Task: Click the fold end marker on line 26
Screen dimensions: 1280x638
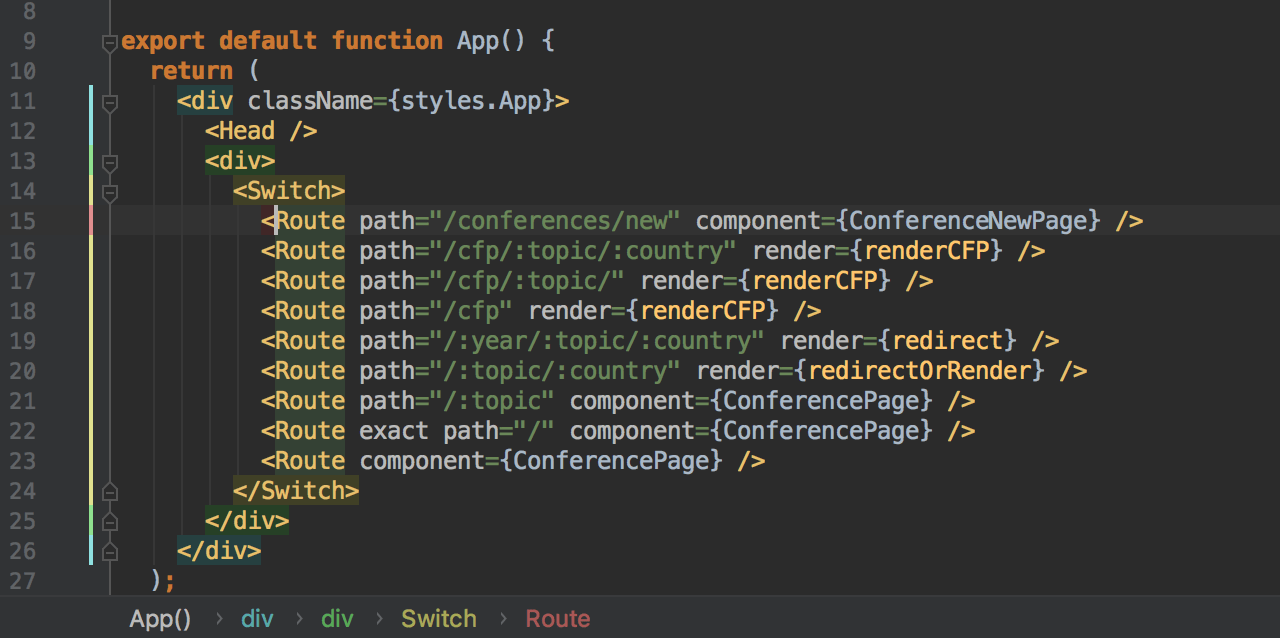Action: tap(109, 551)
